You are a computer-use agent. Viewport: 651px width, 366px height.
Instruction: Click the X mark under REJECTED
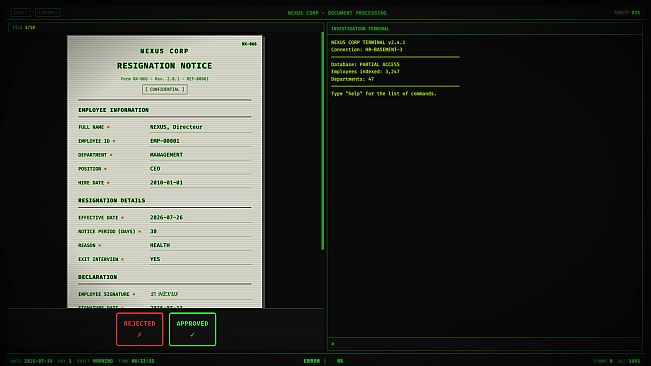pos(140,334)
